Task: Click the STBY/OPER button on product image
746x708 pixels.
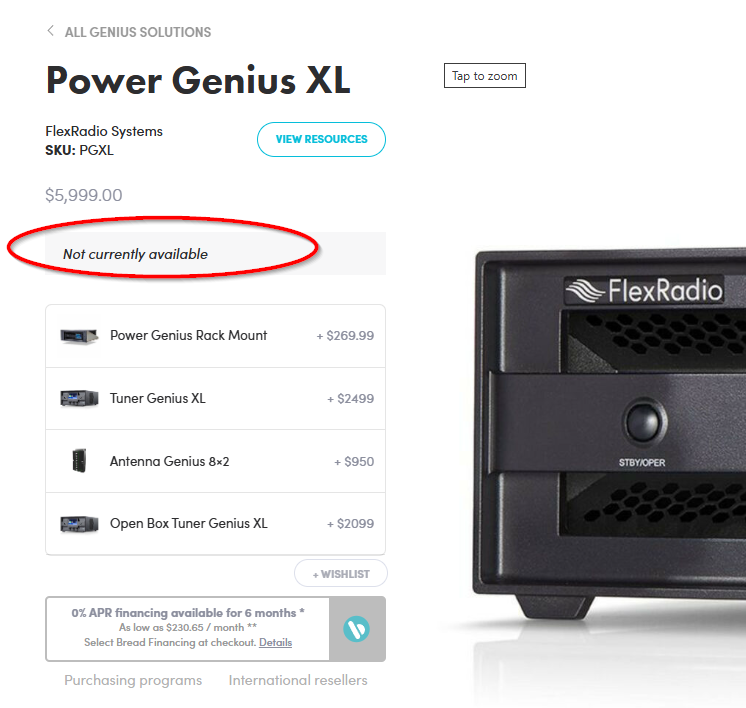Action: (x=643, y=422)
